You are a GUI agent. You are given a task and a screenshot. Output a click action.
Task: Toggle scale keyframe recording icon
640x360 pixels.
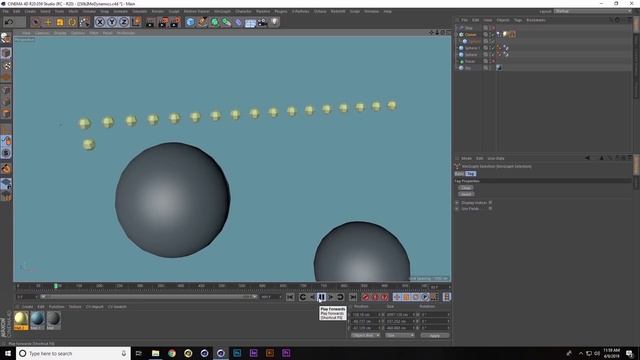click(x=406, y=297)
